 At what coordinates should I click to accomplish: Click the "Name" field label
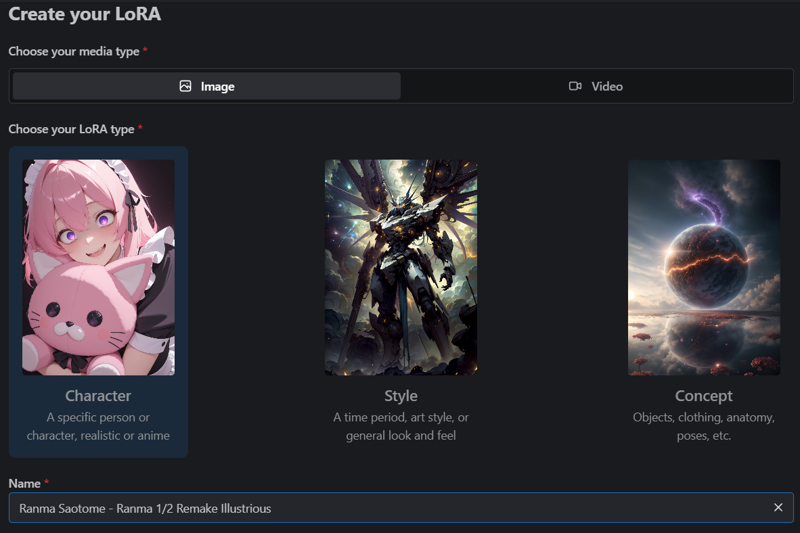pos(24,484)
